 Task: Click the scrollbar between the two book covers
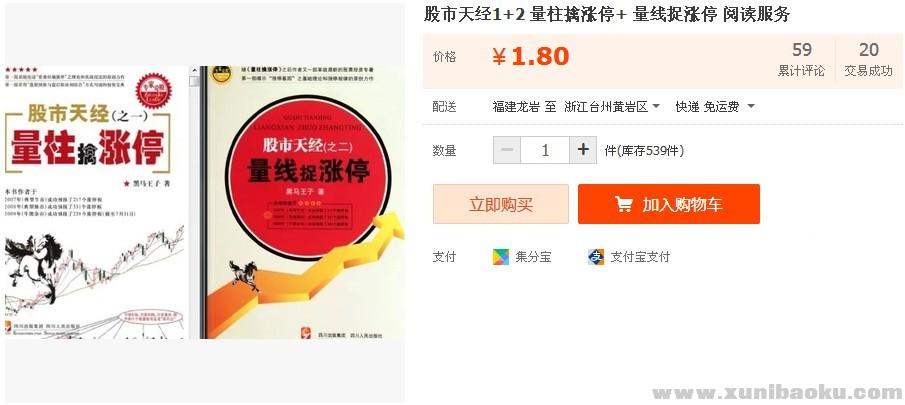pos(195,202)
